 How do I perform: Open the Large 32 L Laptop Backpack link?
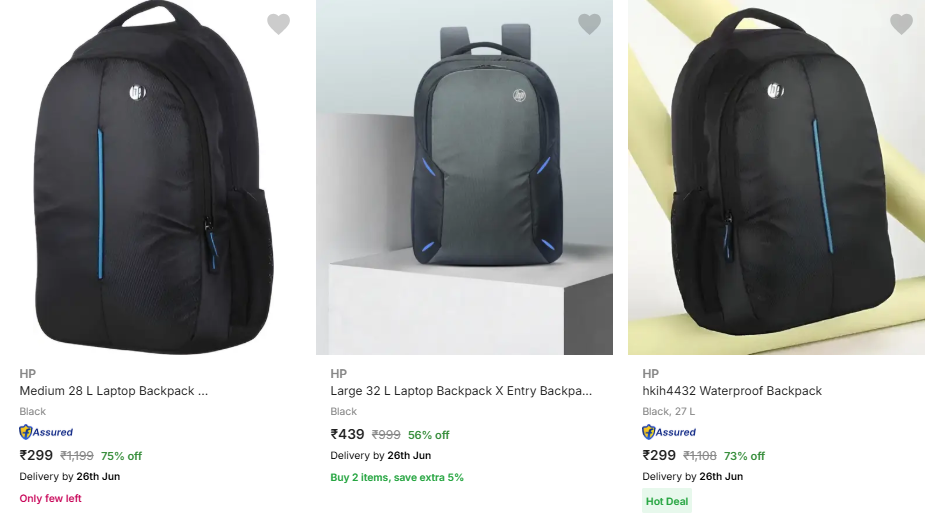pos(461,391)
